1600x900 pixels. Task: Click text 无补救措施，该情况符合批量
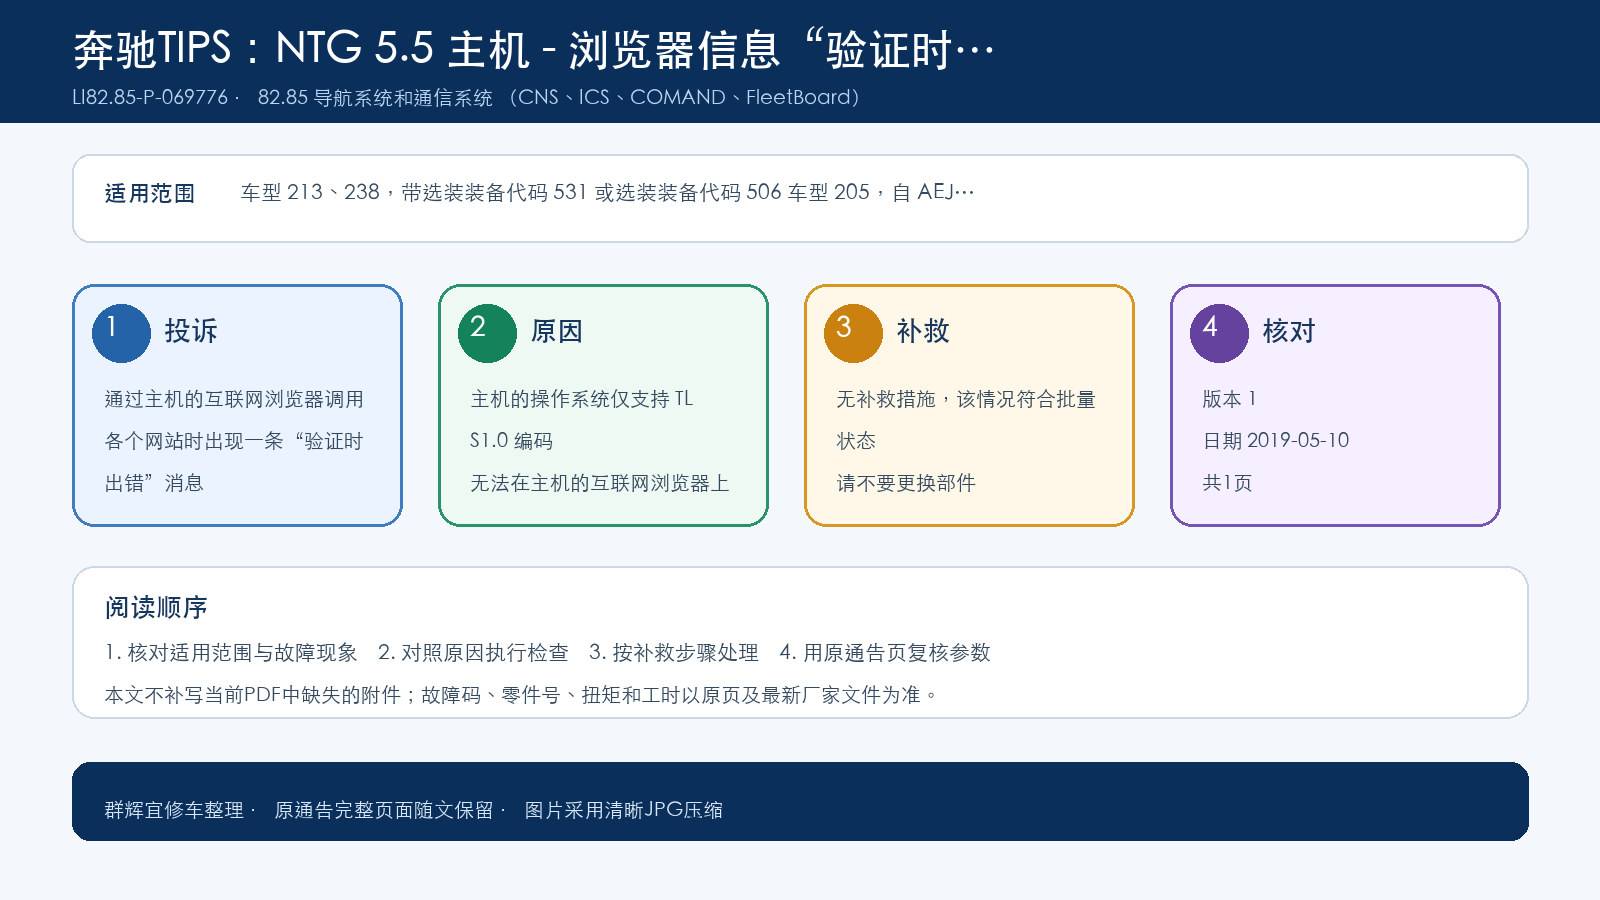click(966, 399)
